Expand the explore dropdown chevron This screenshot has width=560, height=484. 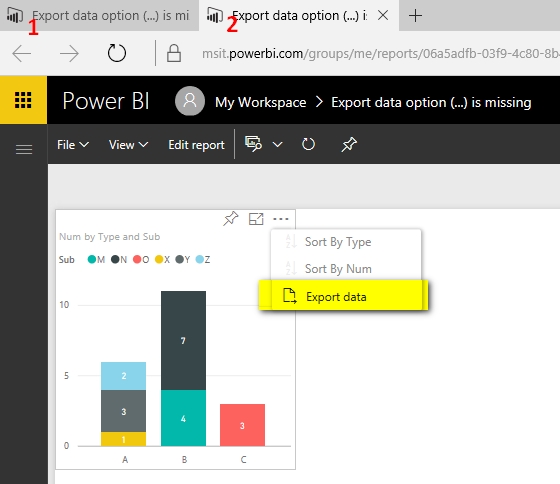click(278, 145)
